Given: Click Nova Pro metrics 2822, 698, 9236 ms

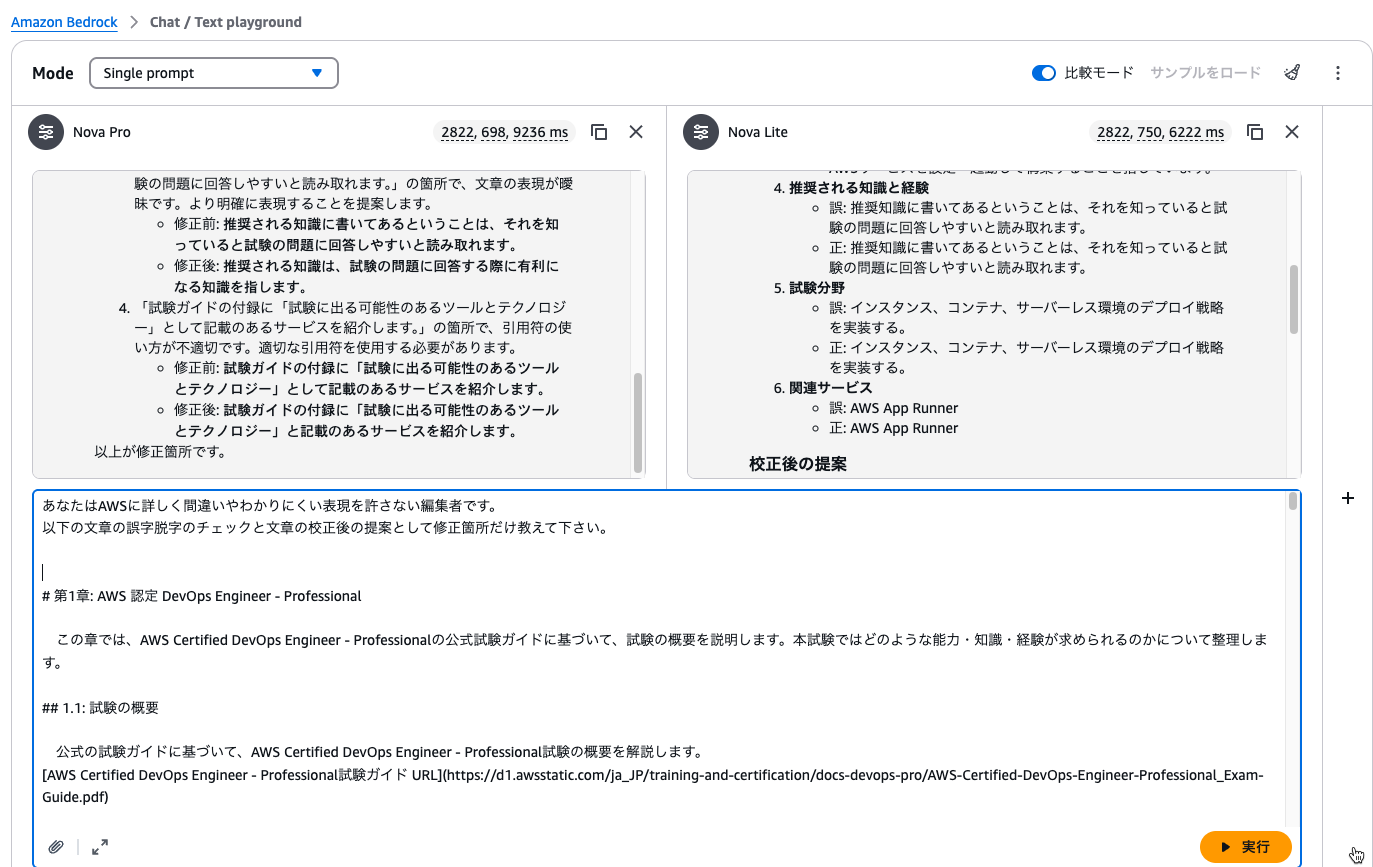Looking at the screenshot, I should pos(505,132).
